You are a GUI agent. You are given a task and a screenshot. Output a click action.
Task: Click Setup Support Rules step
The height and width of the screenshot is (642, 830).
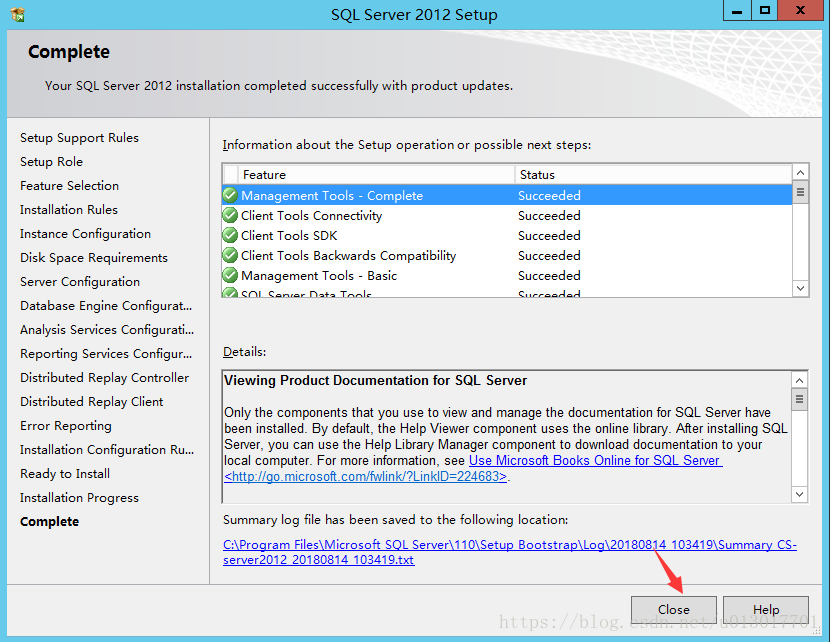click(x=79, y=138)
